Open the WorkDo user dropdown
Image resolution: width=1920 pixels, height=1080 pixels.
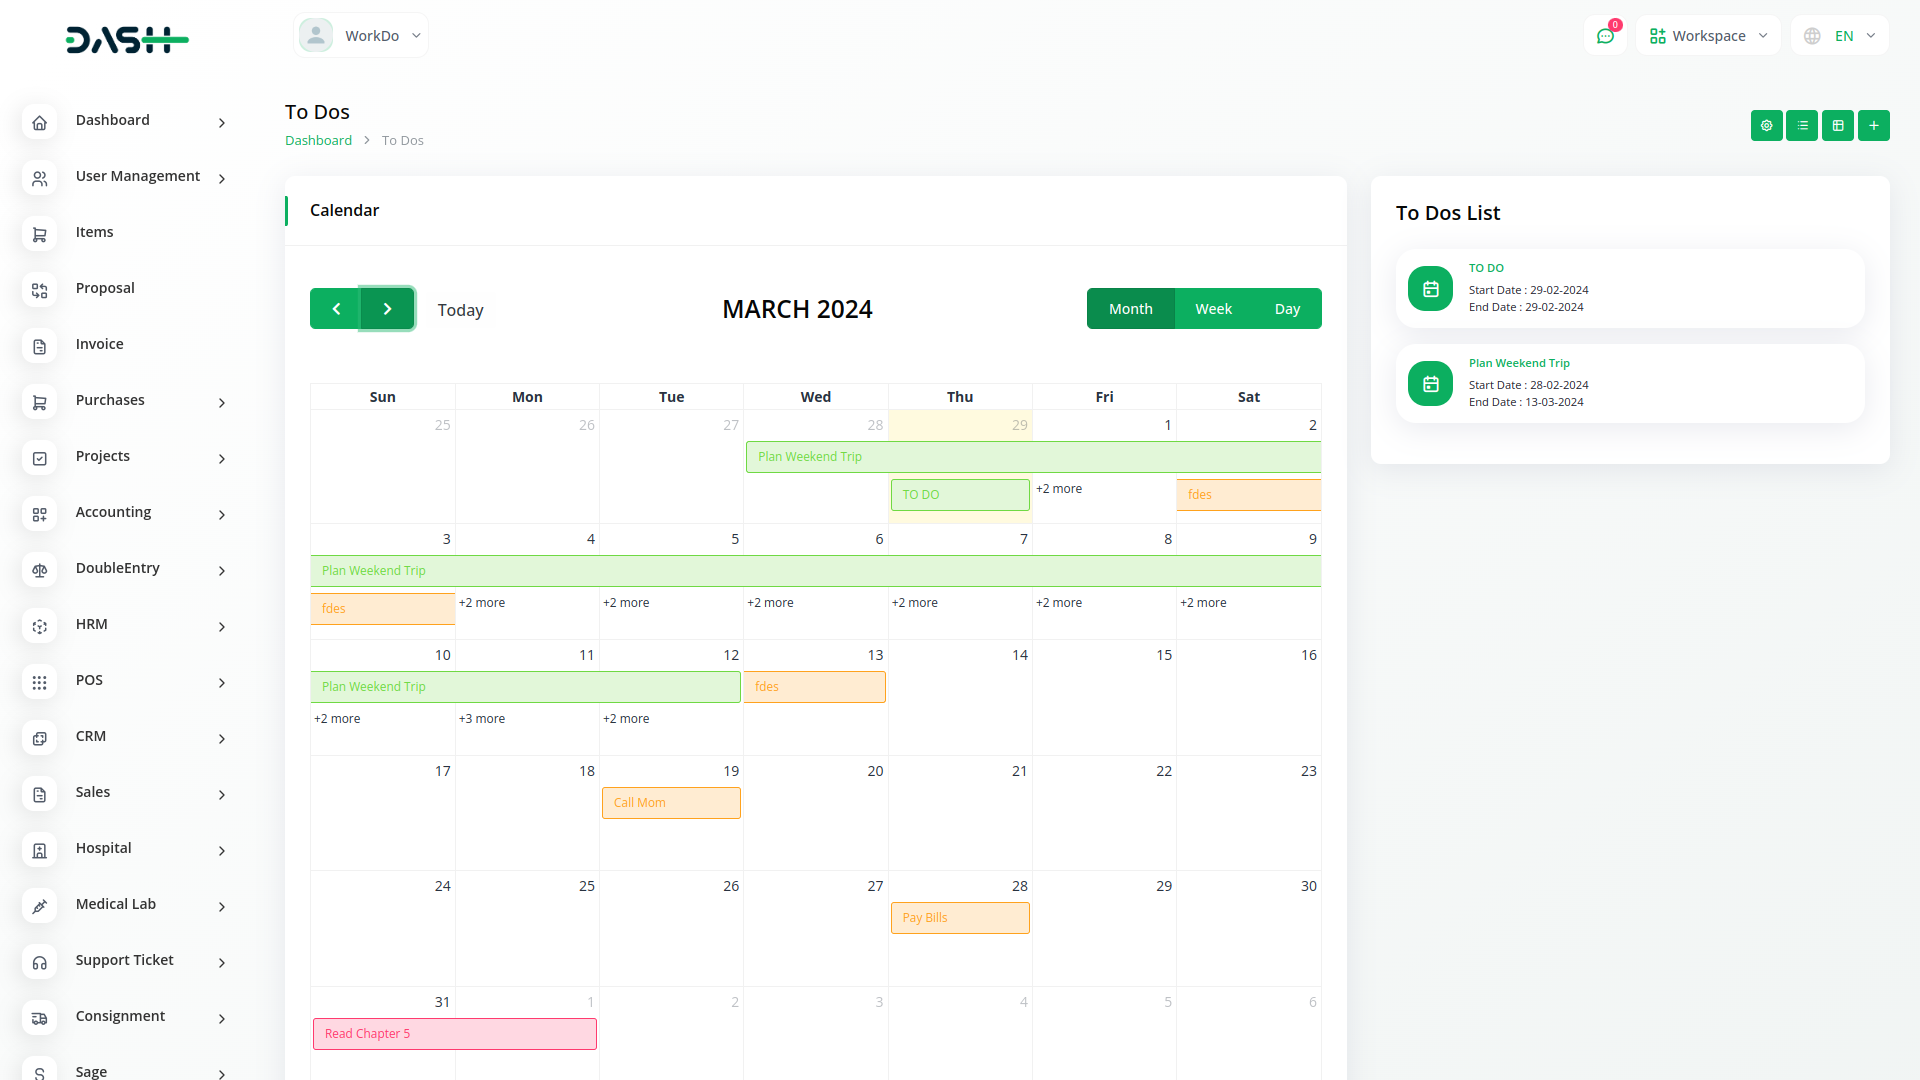point(361,36)
